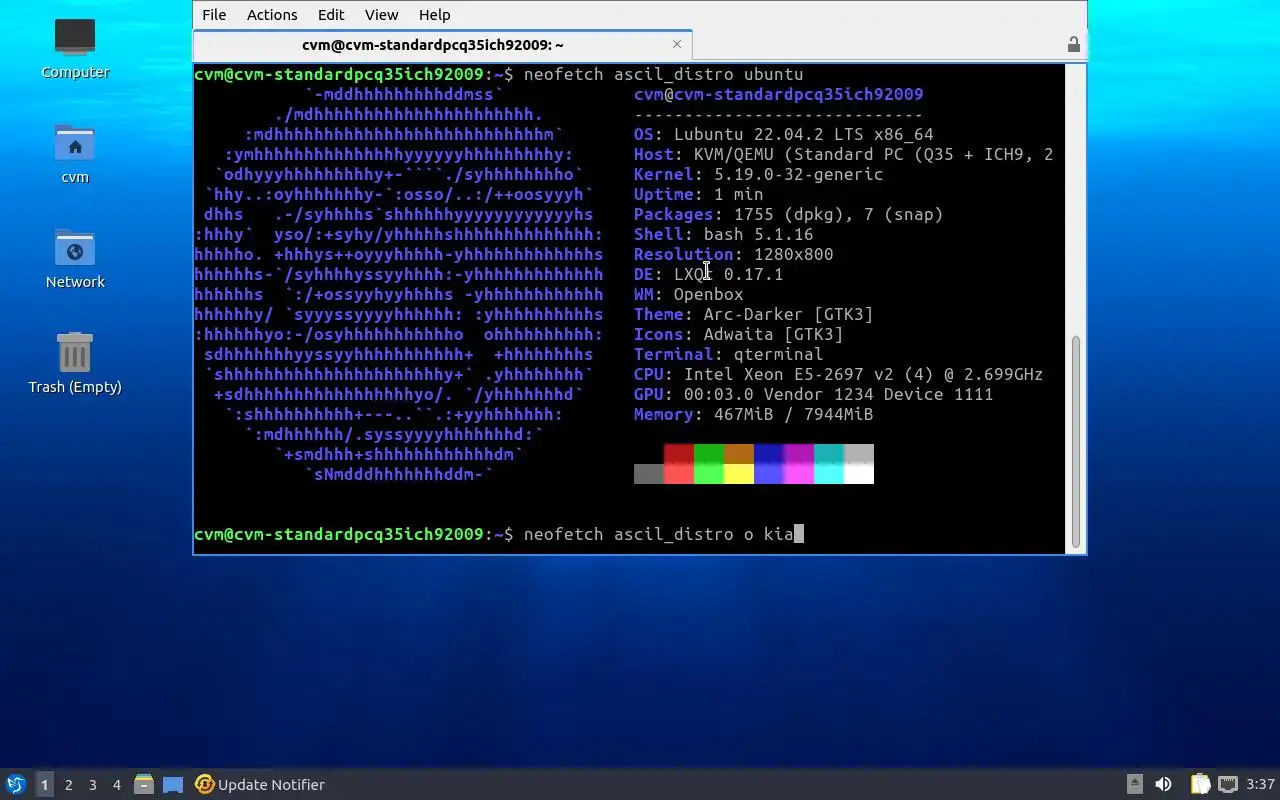
Task: Click the 'Terminal: qterminal' line
Action: pyautogui.click(x=728, y=354)
